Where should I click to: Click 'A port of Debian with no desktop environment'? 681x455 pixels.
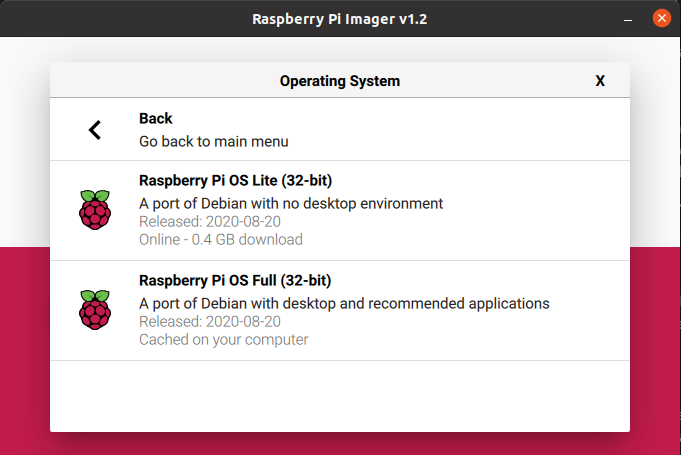coord(291,204)
